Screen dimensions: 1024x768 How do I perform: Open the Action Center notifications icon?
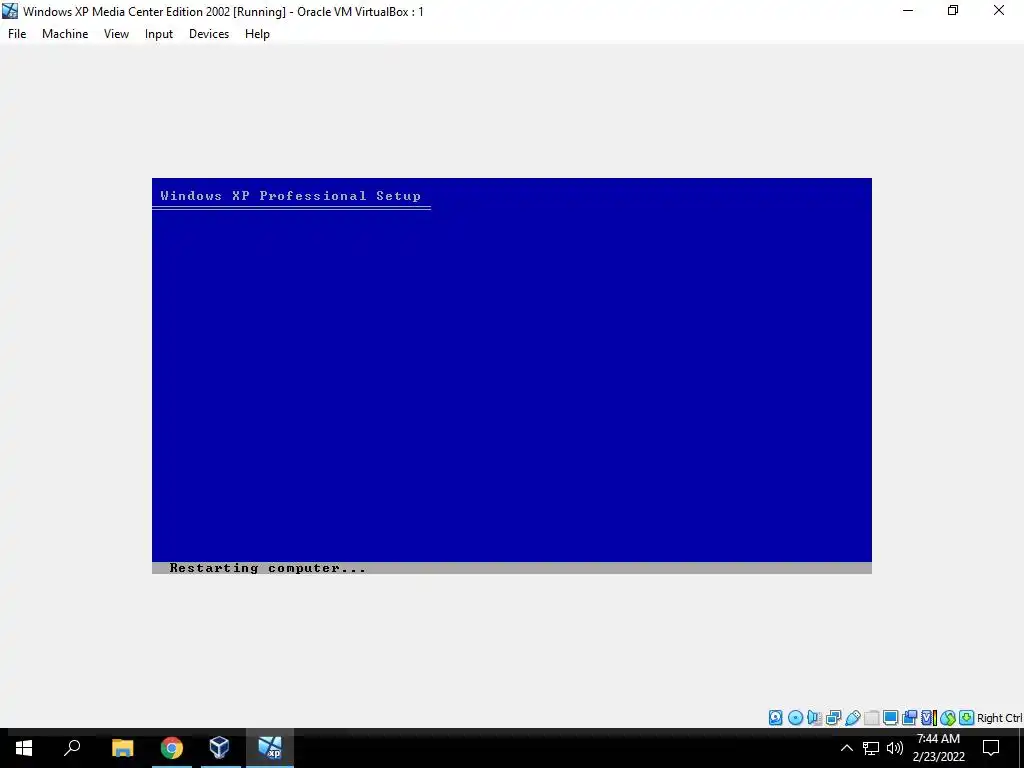coord(991,748)
